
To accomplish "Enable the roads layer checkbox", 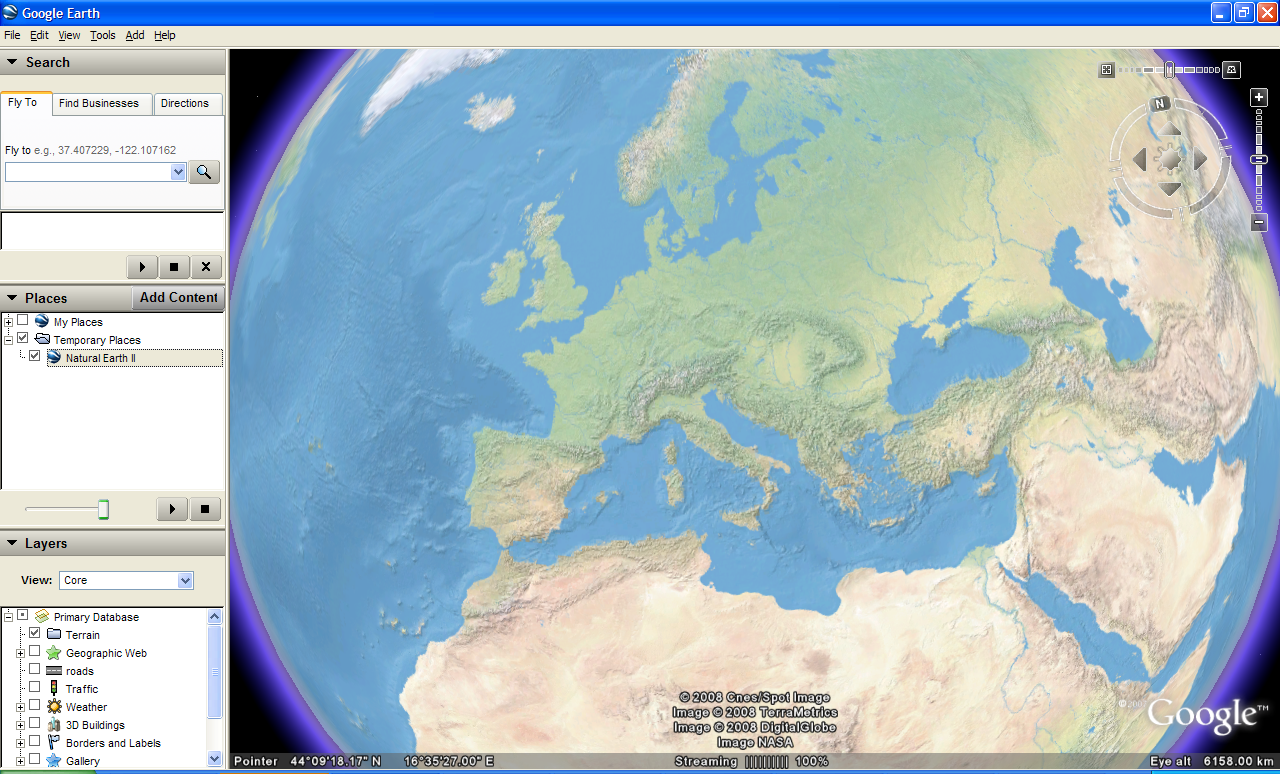I will pos(35,669).
